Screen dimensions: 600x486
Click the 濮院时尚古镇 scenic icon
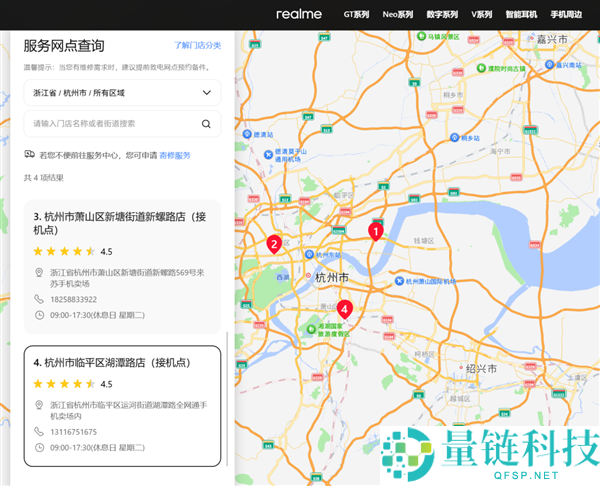[481, 68]
